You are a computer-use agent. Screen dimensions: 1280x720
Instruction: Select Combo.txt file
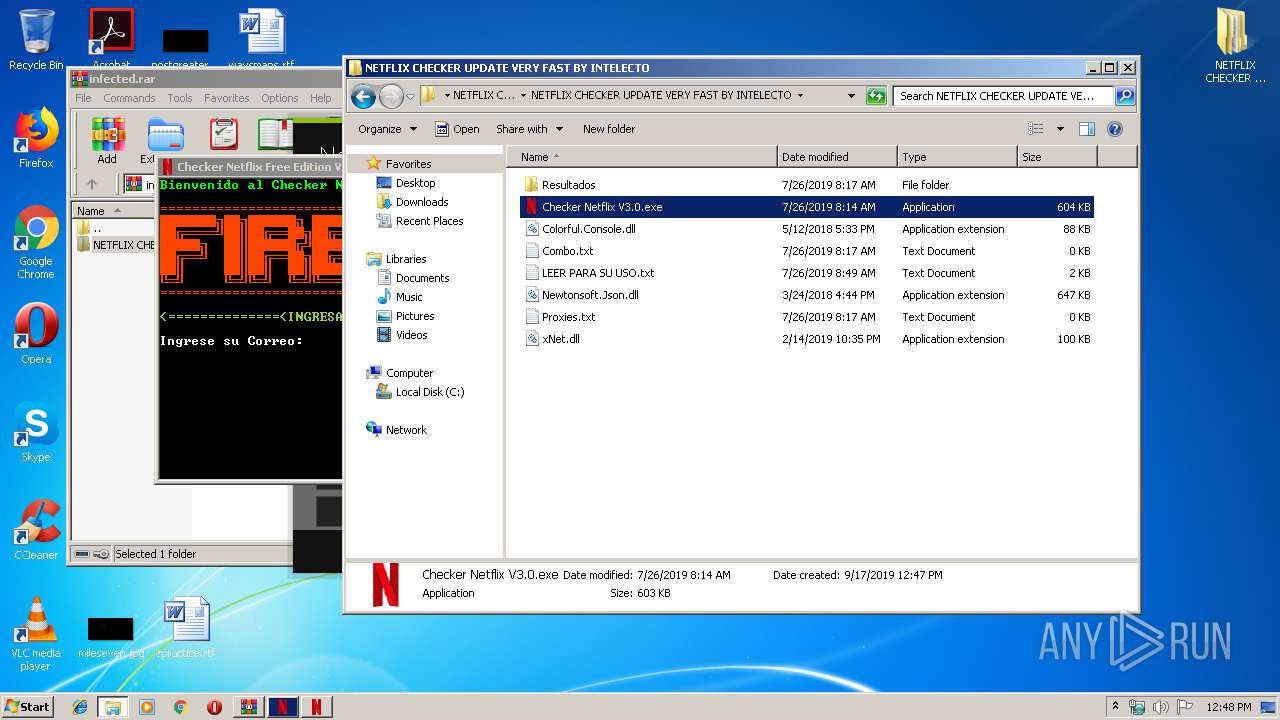coord(808,251)
